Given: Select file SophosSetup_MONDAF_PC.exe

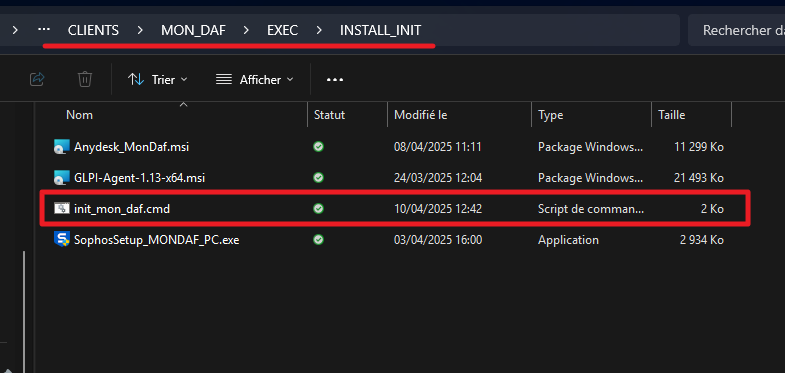Looking at the screenshot, I should click(156, 240).
